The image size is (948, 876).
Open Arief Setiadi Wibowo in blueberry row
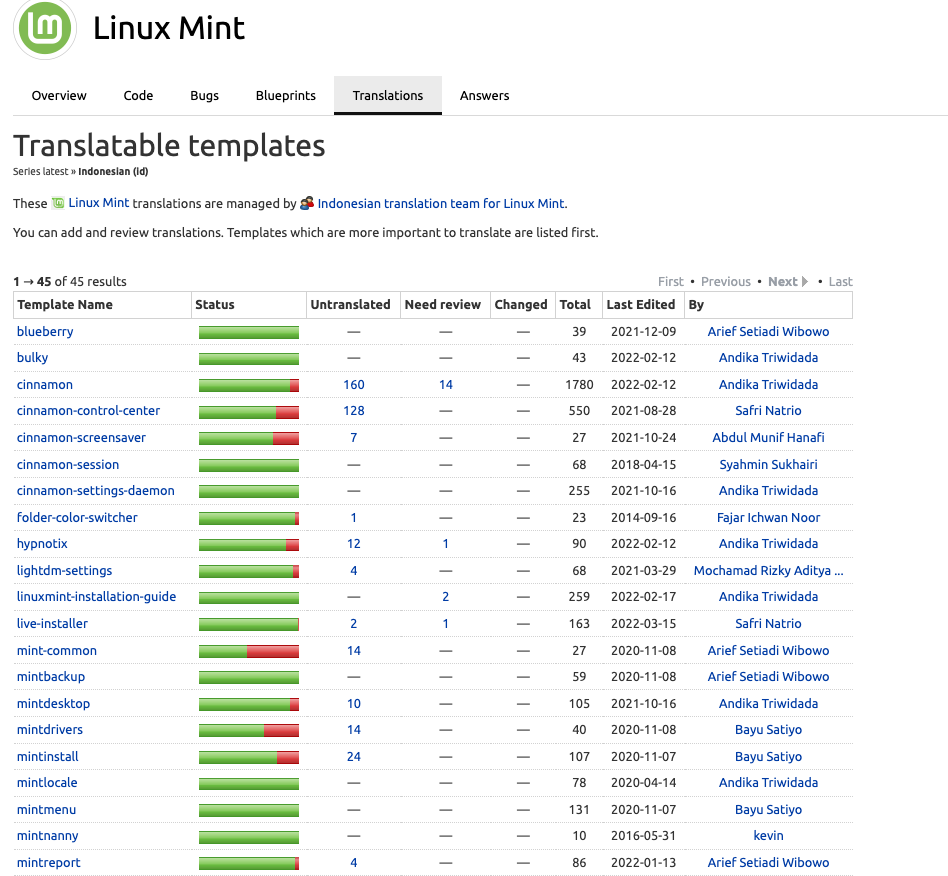pos(768,331)
